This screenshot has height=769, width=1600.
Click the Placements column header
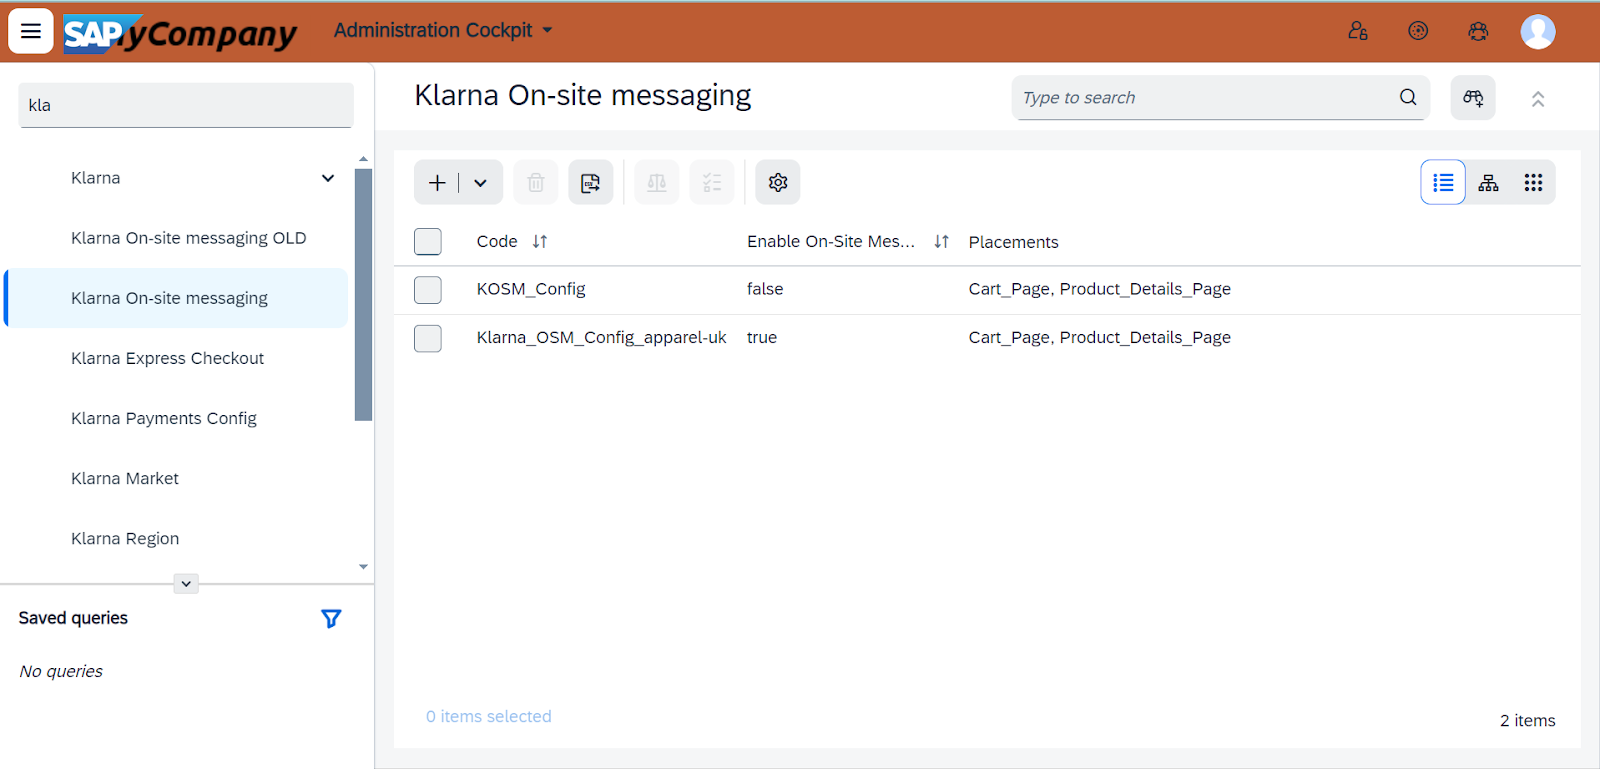pyautogui.click(x=1013, y=242)
